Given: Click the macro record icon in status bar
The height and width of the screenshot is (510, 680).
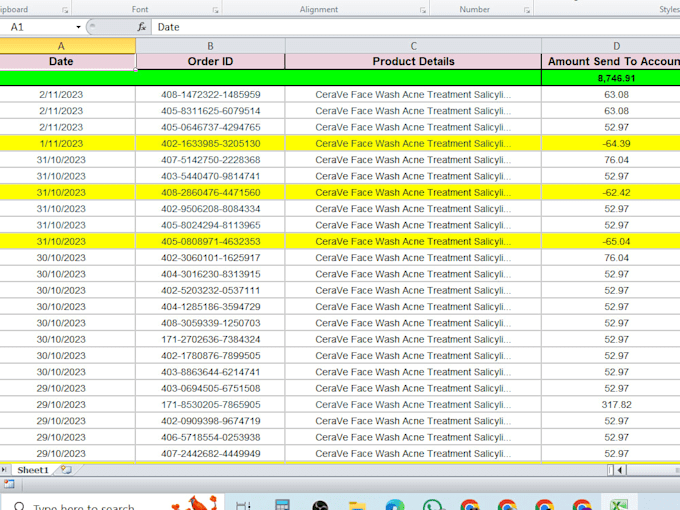Looking at the screenshot, I should pyautogui.click(x=9, y=484).
